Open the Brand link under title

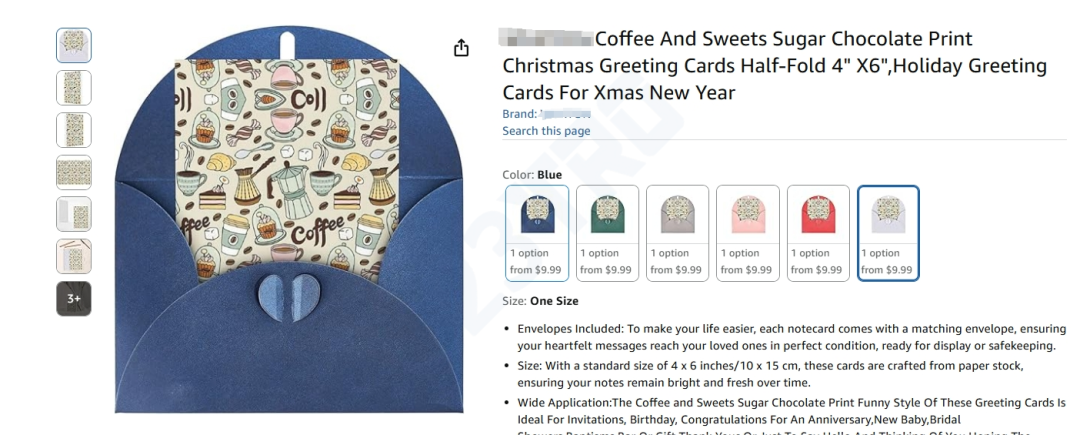pyautogui.click(x=546, y=114)
